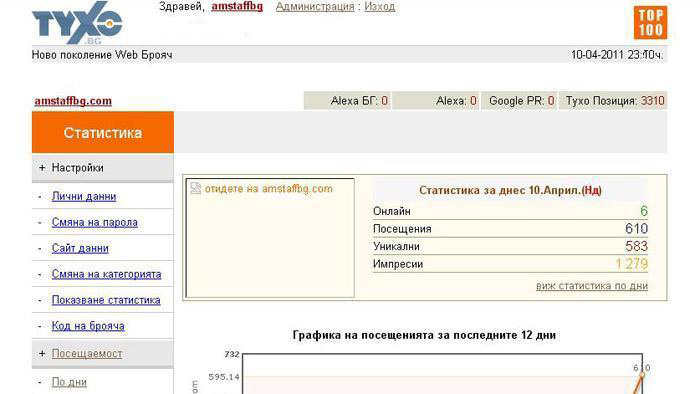
Task: Open the TOP 100 badge
Action: (x=650, y=23)
